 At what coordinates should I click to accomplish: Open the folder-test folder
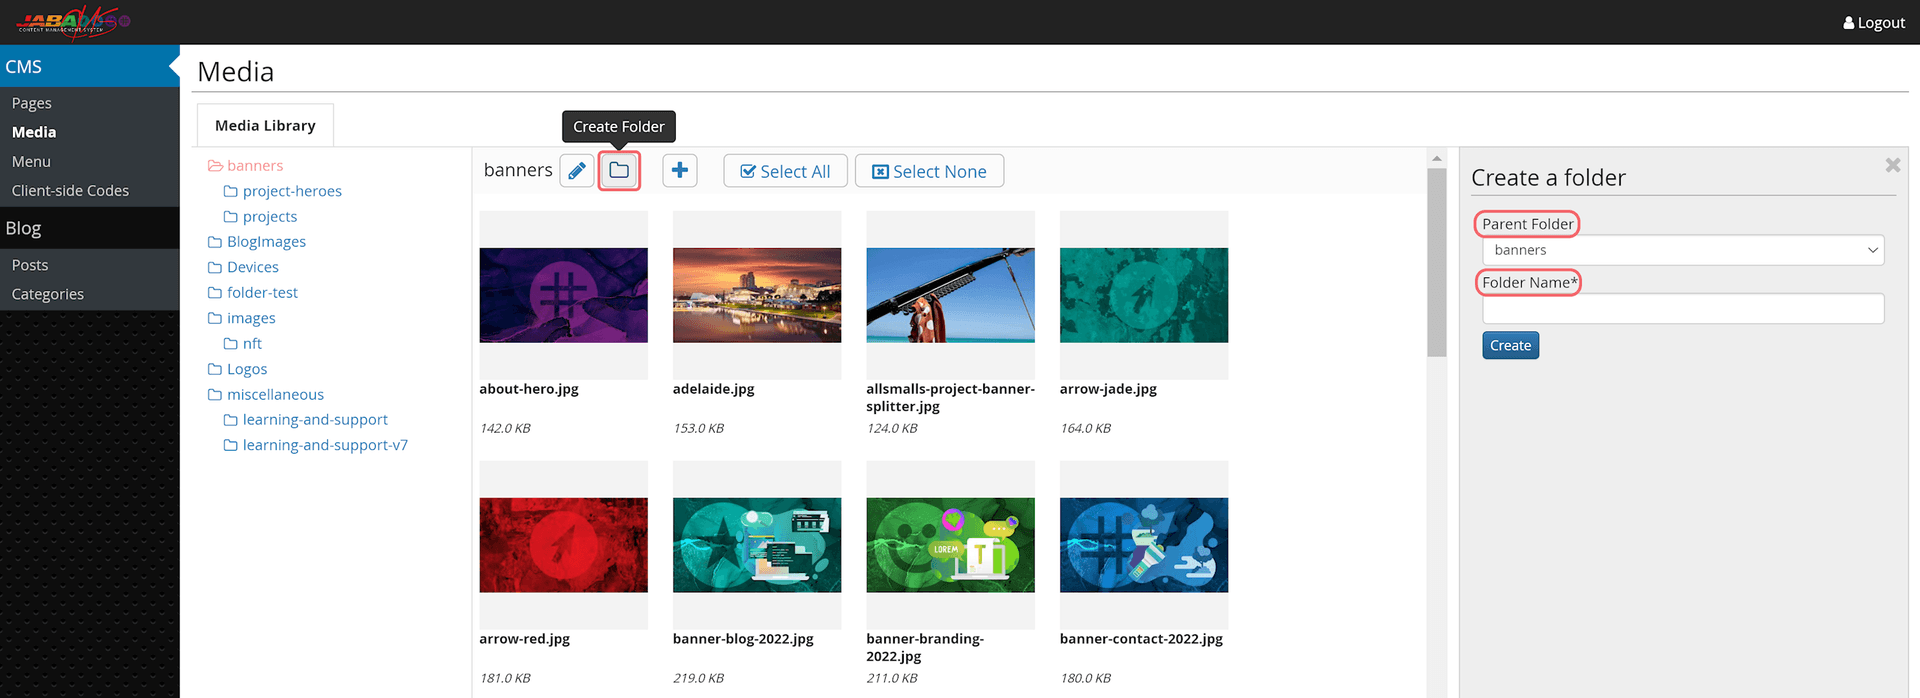coord(262,293)
